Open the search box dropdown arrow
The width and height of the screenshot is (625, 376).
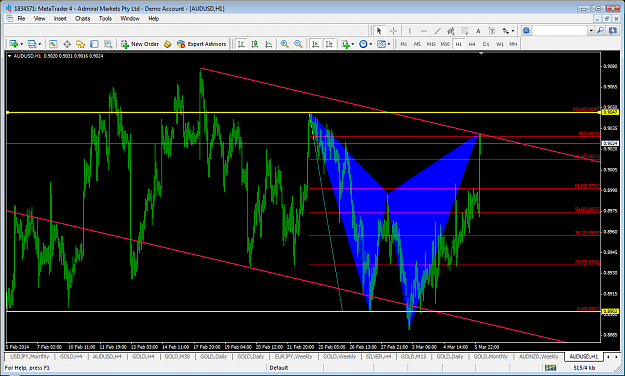(x=591, y=31)
